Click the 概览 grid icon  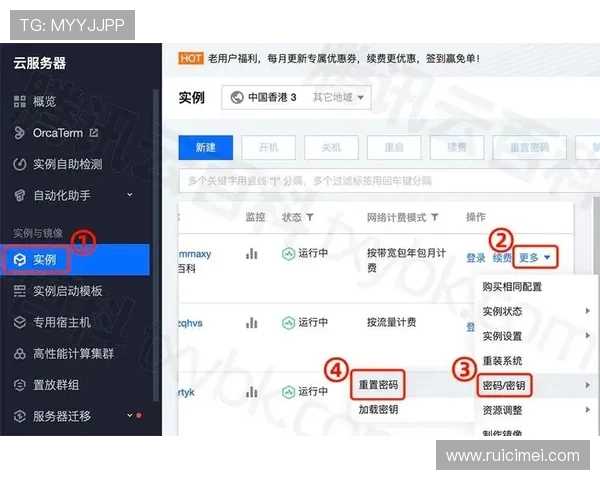coord(20,101)
